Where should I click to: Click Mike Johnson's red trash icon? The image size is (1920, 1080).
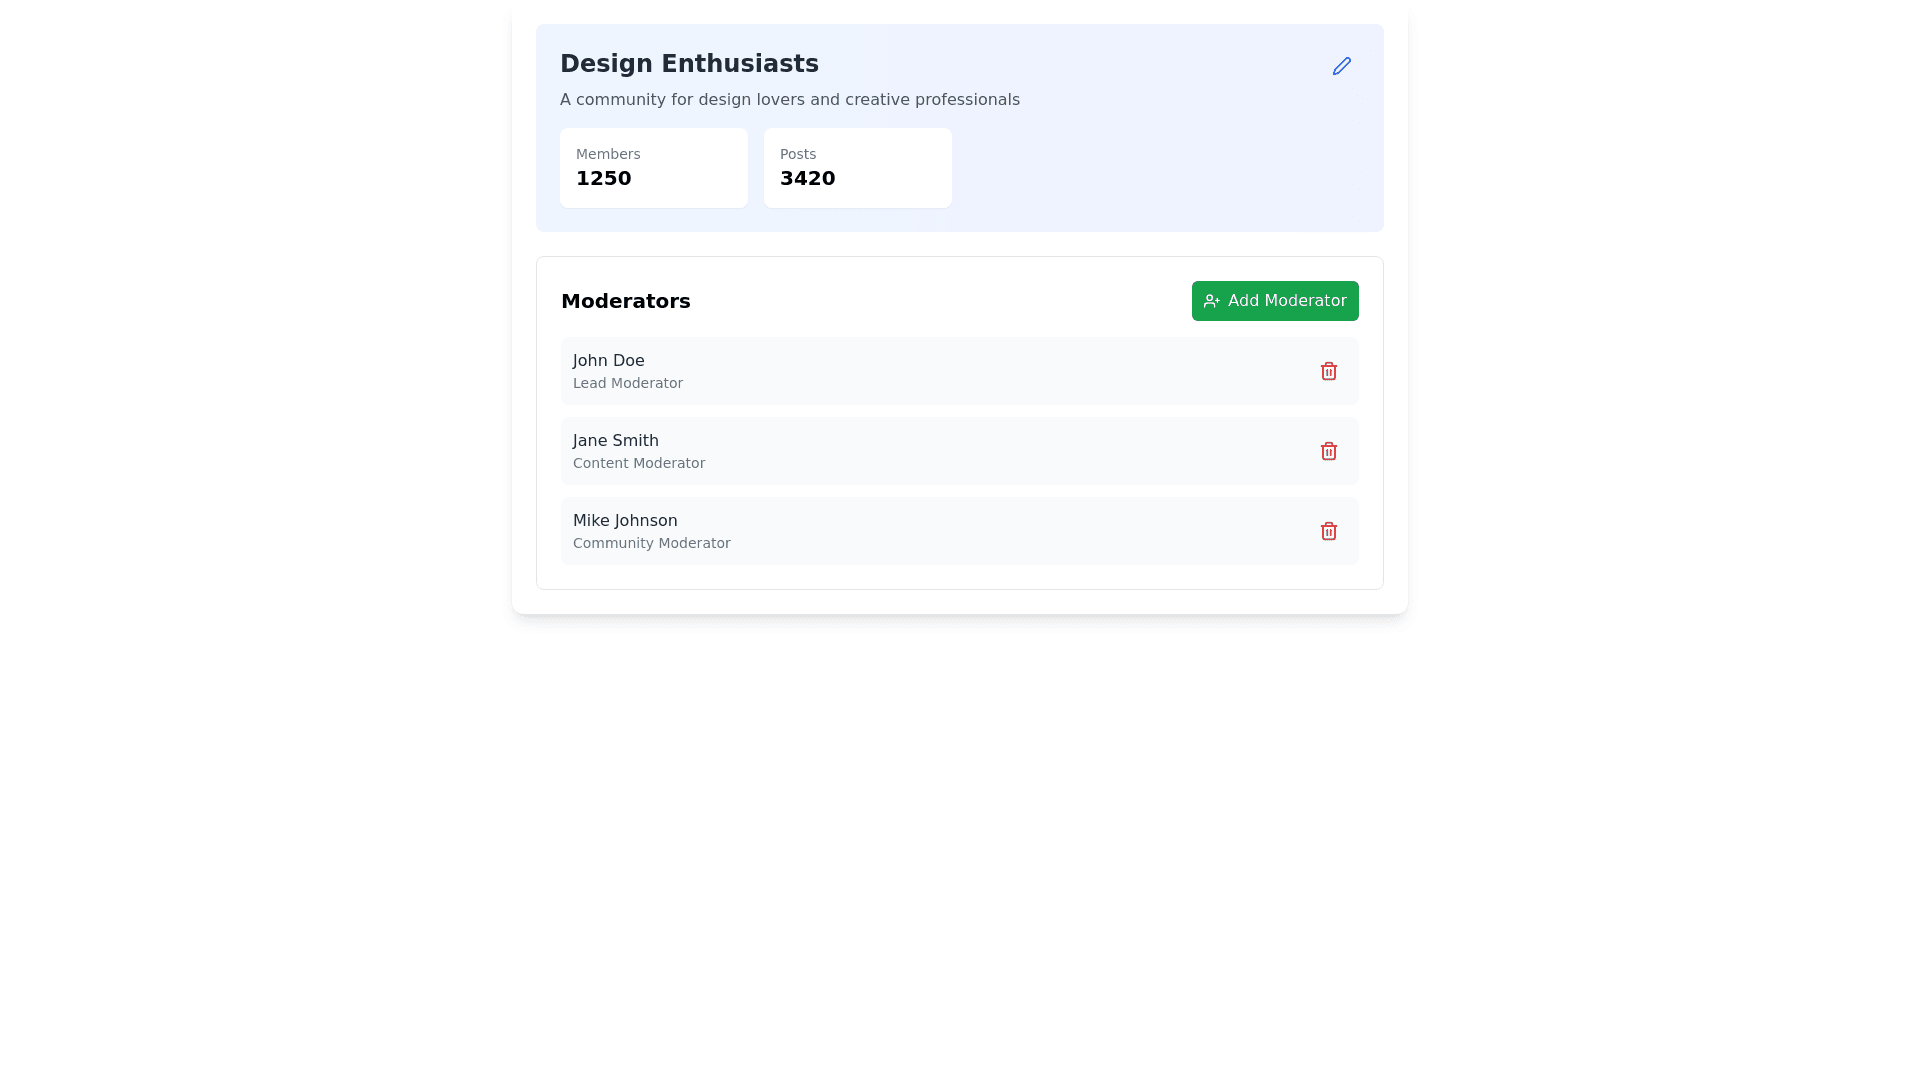click(x=1328, y=531)
